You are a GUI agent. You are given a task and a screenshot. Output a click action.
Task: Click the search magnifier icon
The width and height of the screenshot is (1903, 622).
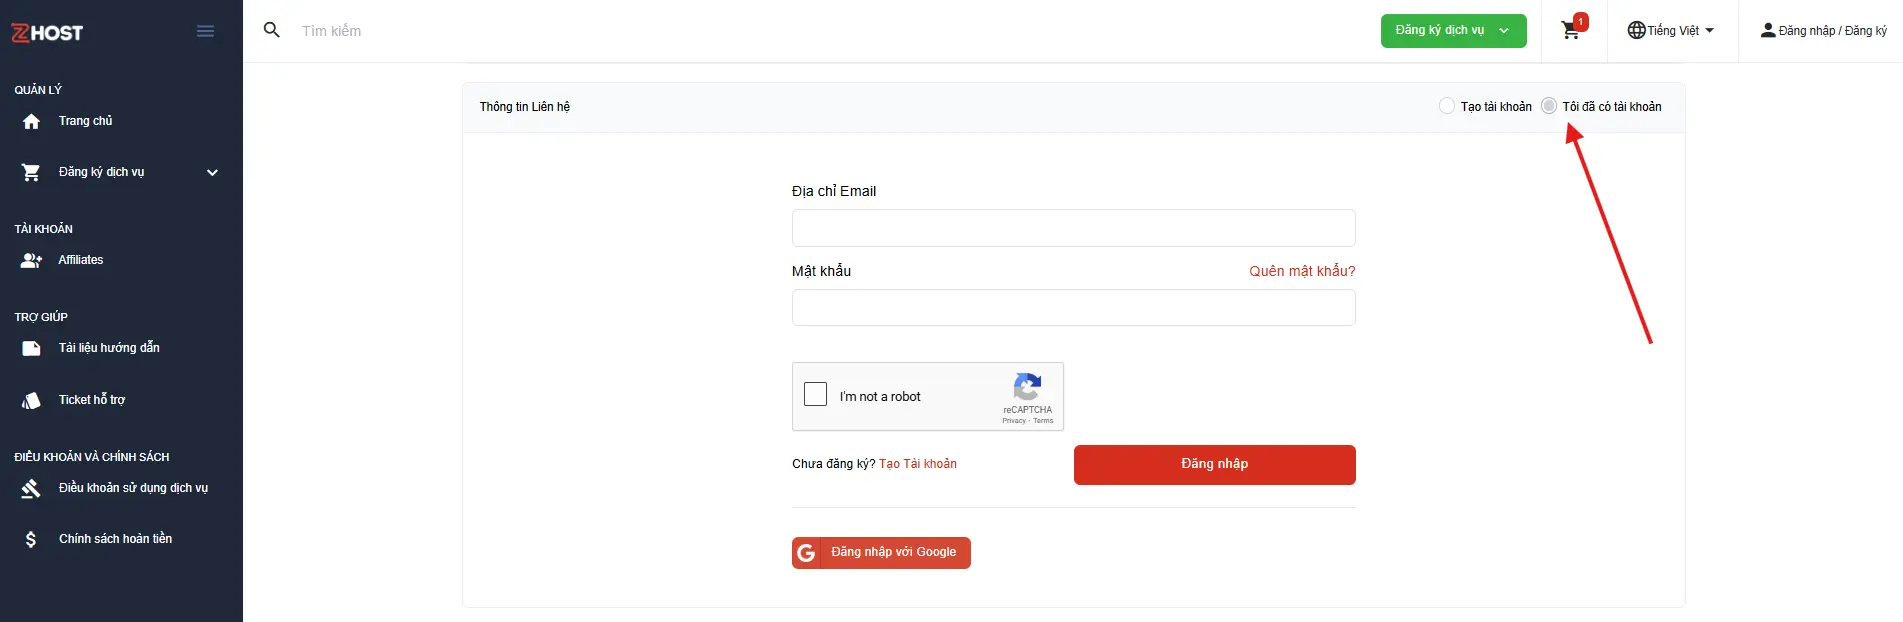(271, 30)
